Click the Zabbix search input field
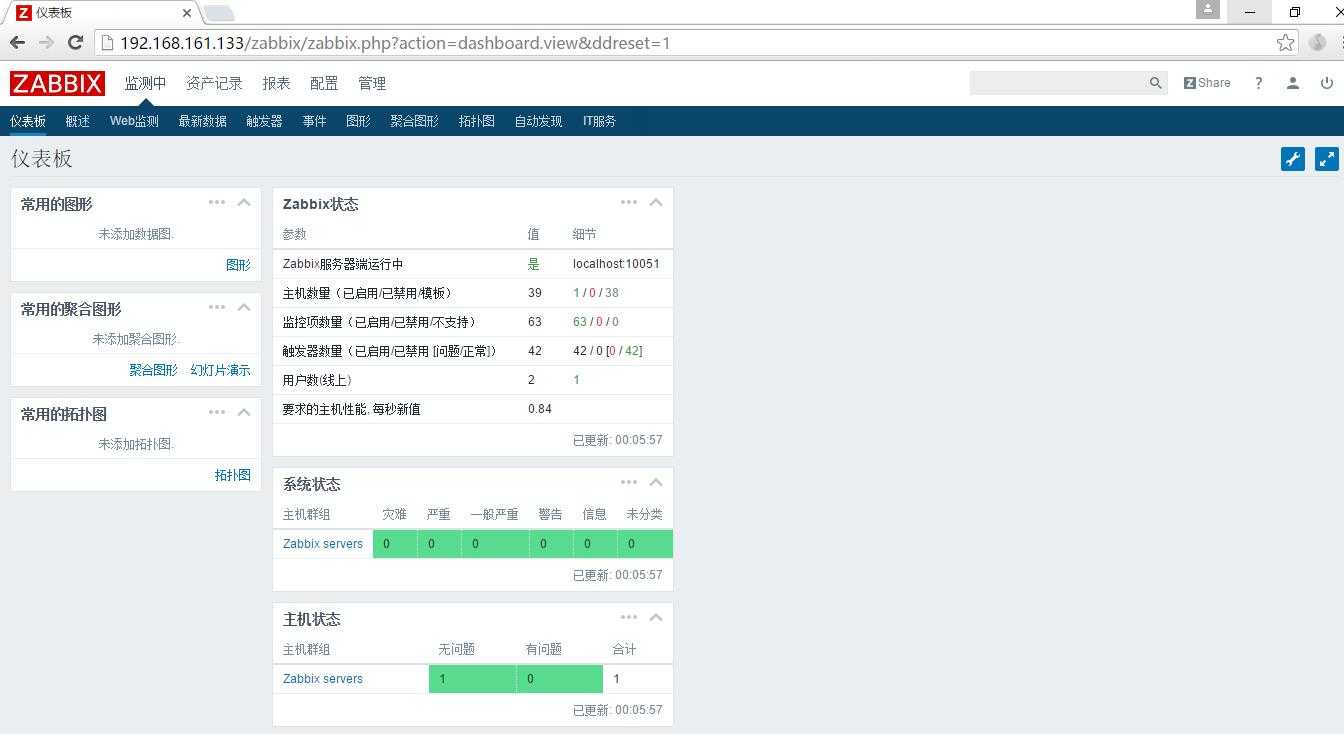The image size is (1344, 734). (1058, 83)
